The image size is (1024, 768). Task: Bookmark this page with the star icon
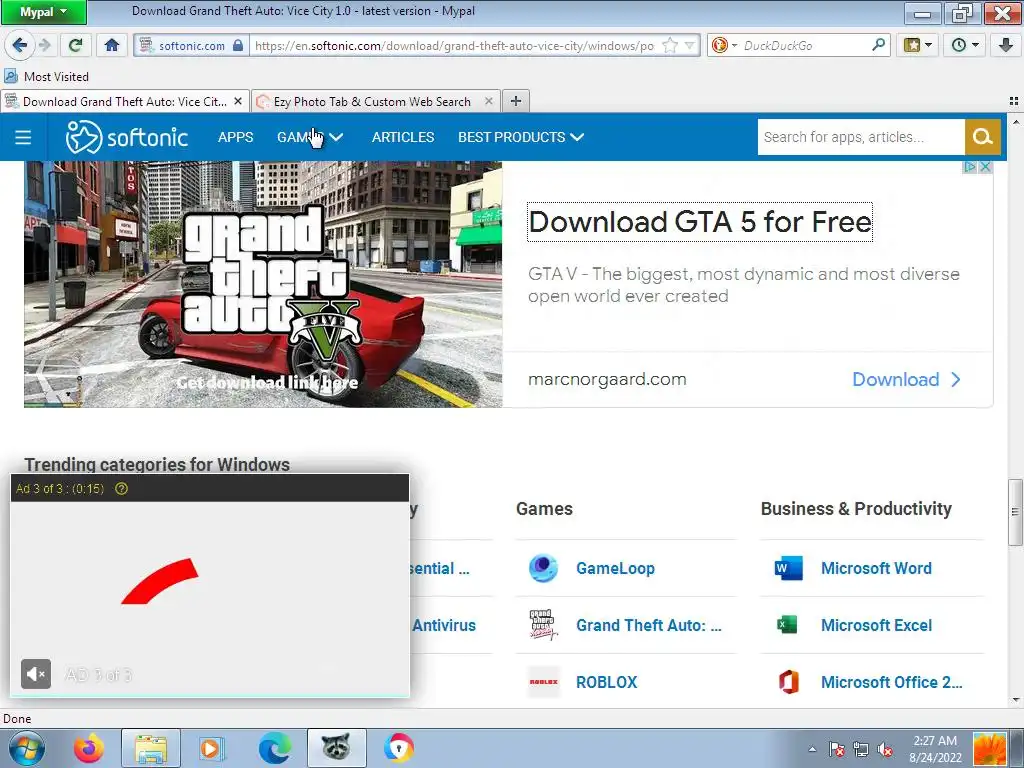coord(670,46)
